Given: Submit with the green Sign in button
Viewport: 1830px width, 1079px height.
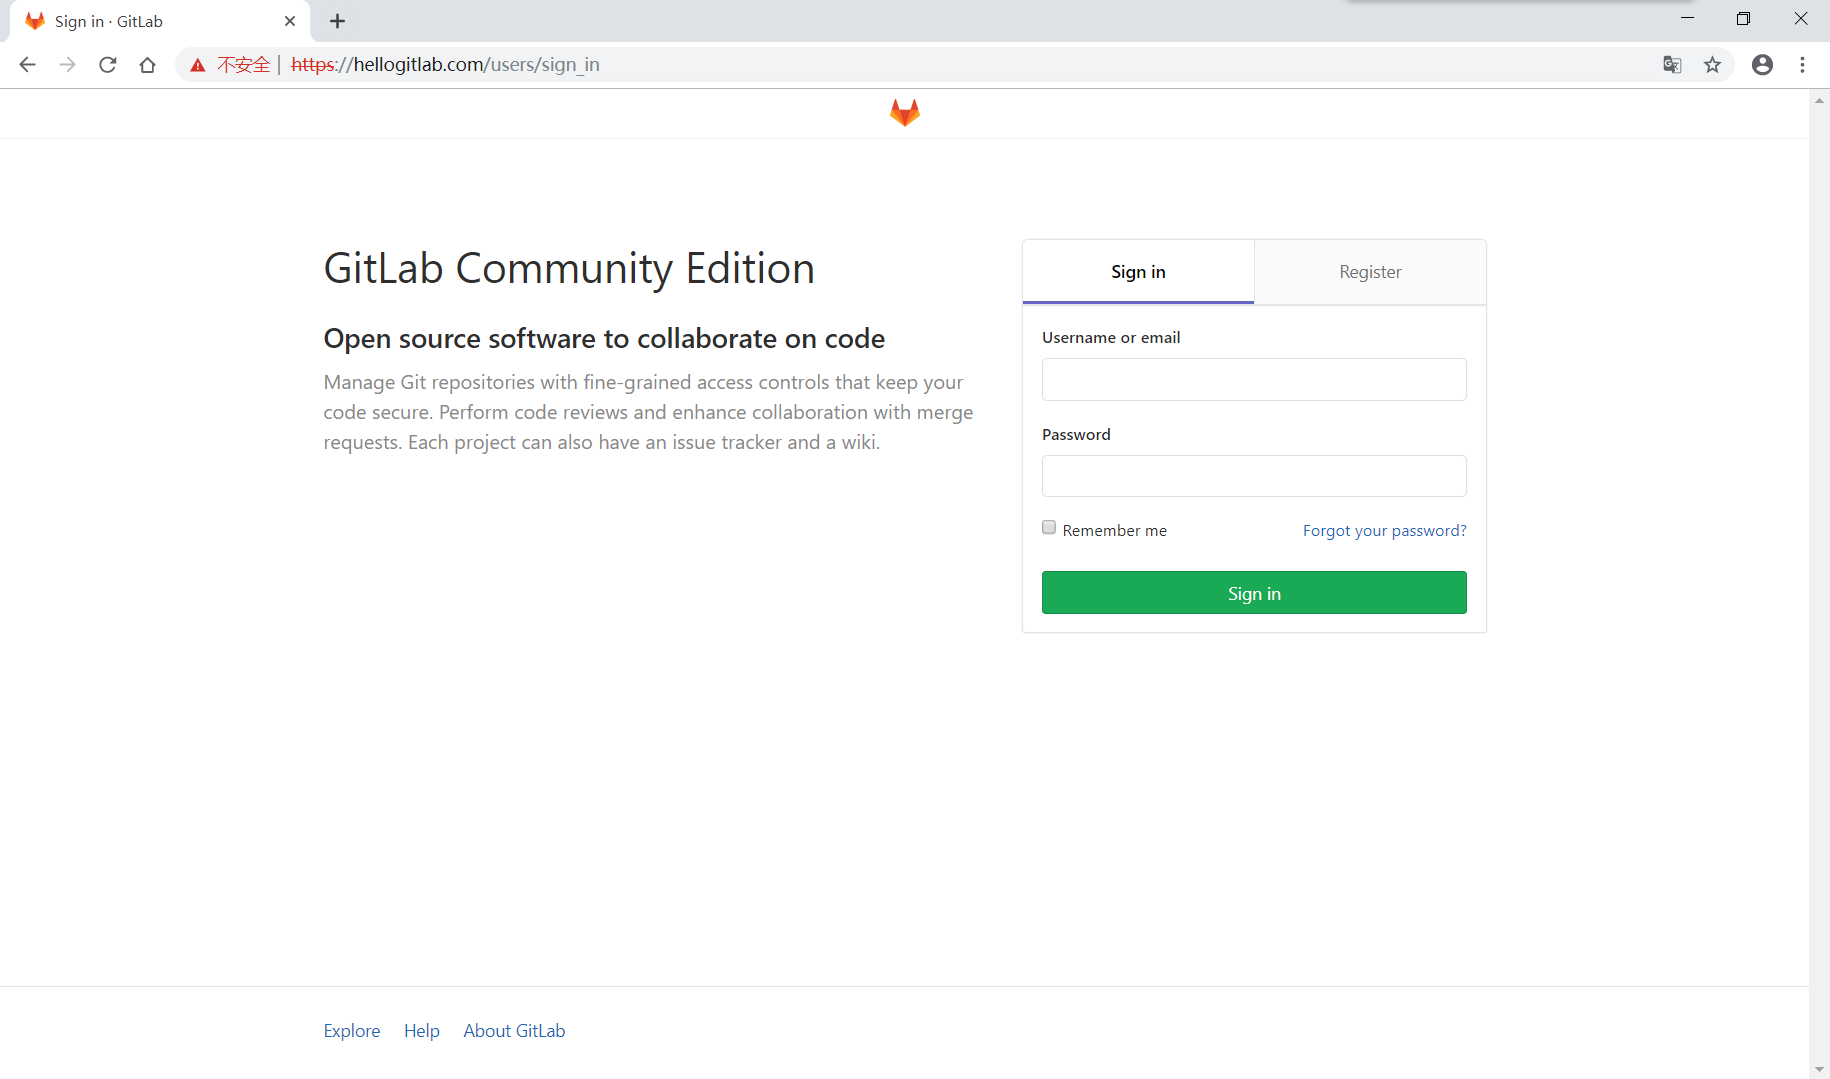Looking at the screenshot, I should tap(1254, 593).
